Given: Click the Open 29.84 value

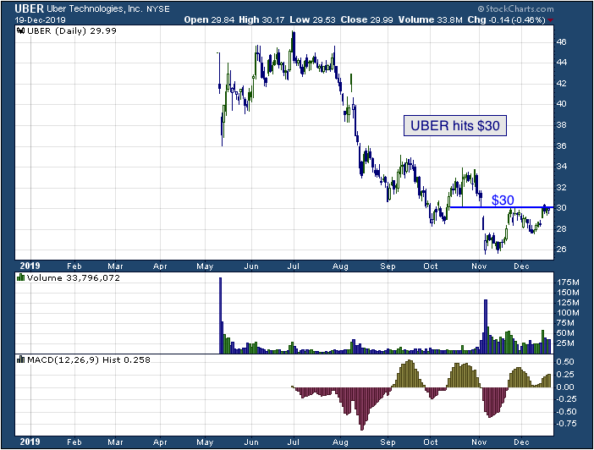Looking at the screenshot, I should point(209,20).
